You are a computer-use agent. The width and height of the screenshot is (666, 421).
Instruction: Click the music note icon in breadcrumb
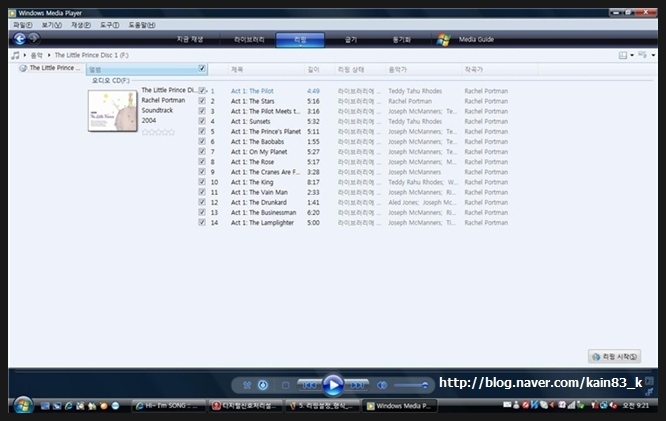pyautogui.click(x=15, y=55)
